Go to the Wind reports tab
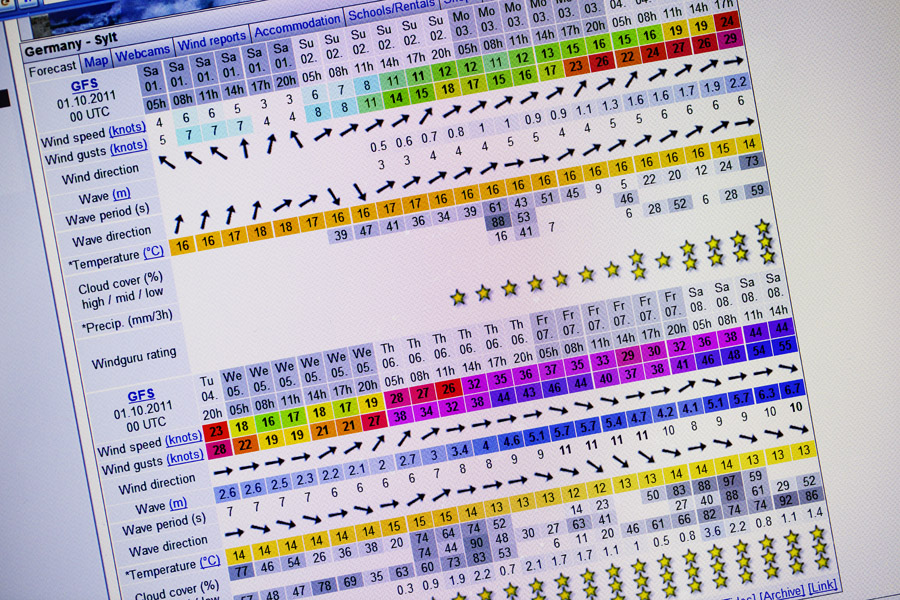Image resolution: width=900 pixels, height=600 pixels. (211, 41)
